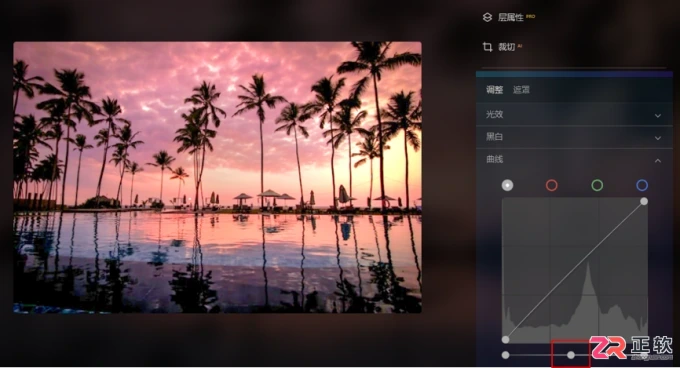Click the 光效 section title
The image size is (680, 368).
pos(494,114)
